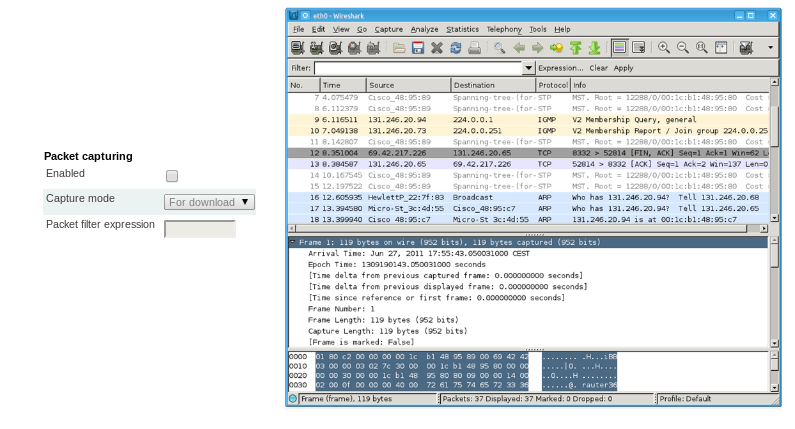The height and width of the screenshot is (429, 795).
Task: Click the Expression... button
Action: click(x=560, y=68)
